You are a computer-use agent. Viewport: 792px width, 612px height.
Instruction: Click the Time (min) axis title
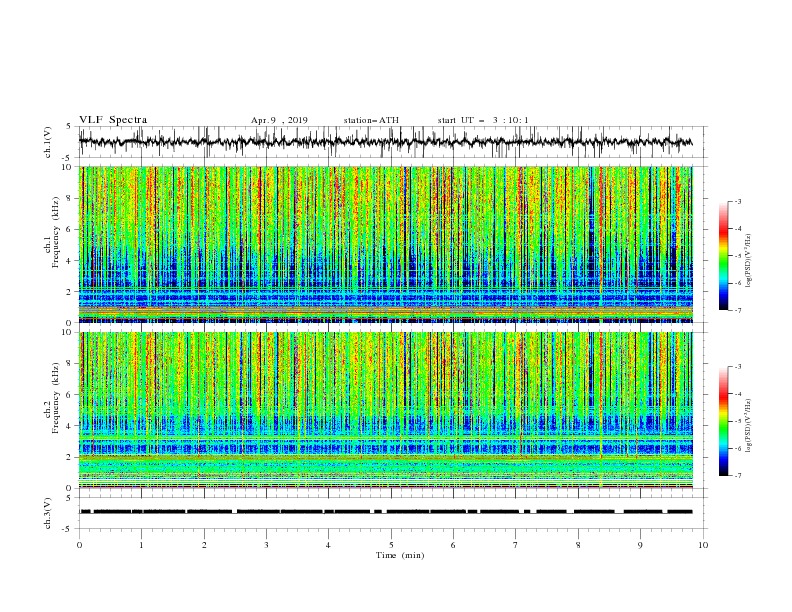coord(400,555)
